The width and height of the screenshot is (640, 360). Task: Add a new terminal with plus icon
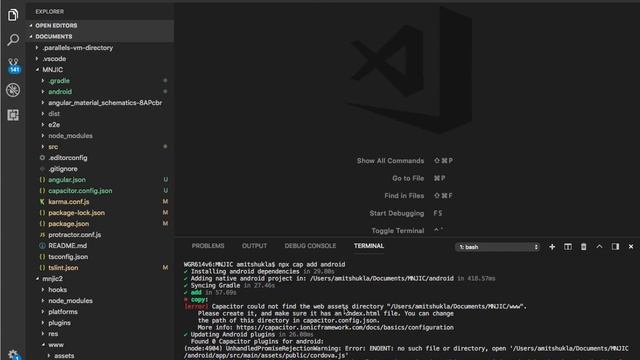click(x=552, y=247)
